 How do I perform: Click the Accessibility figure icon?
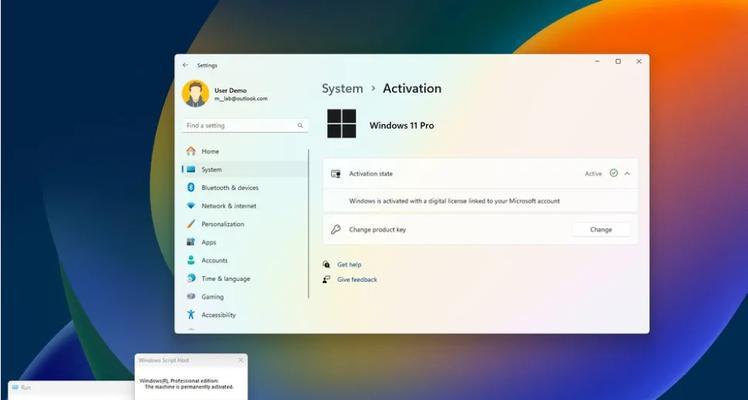191,314
